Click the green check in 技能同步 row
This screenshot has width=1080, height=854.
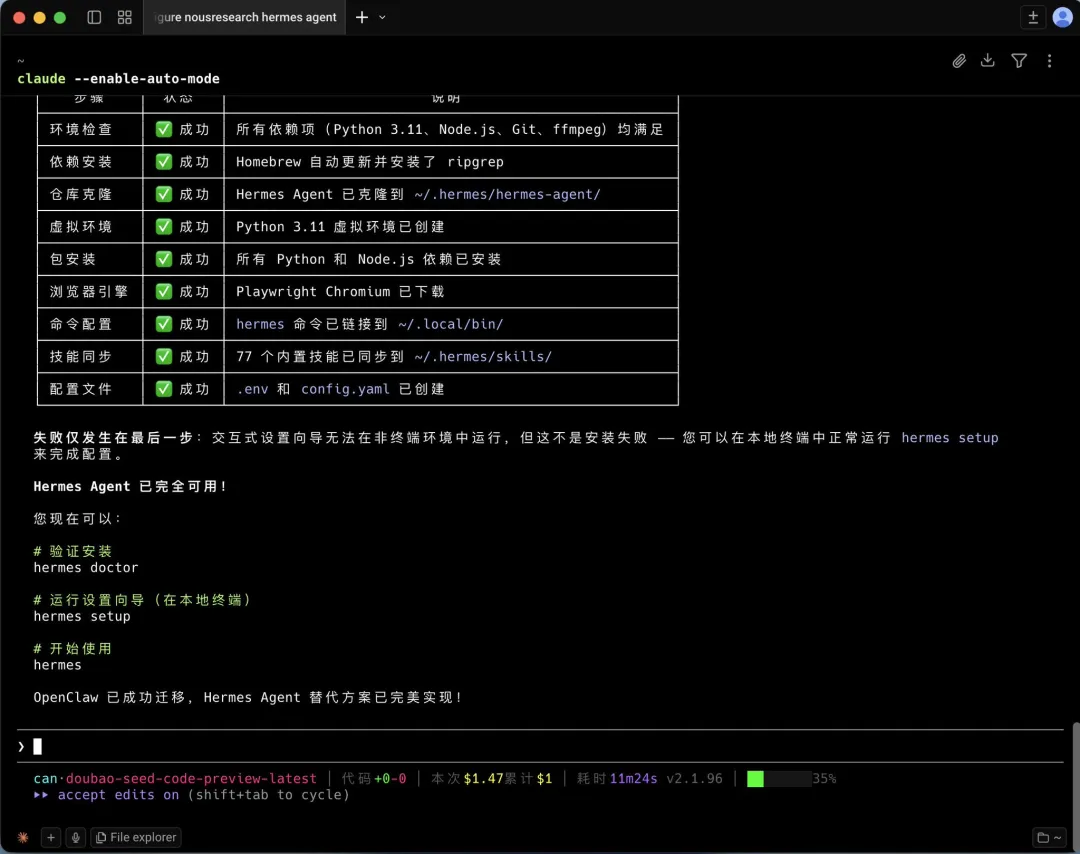163,356
